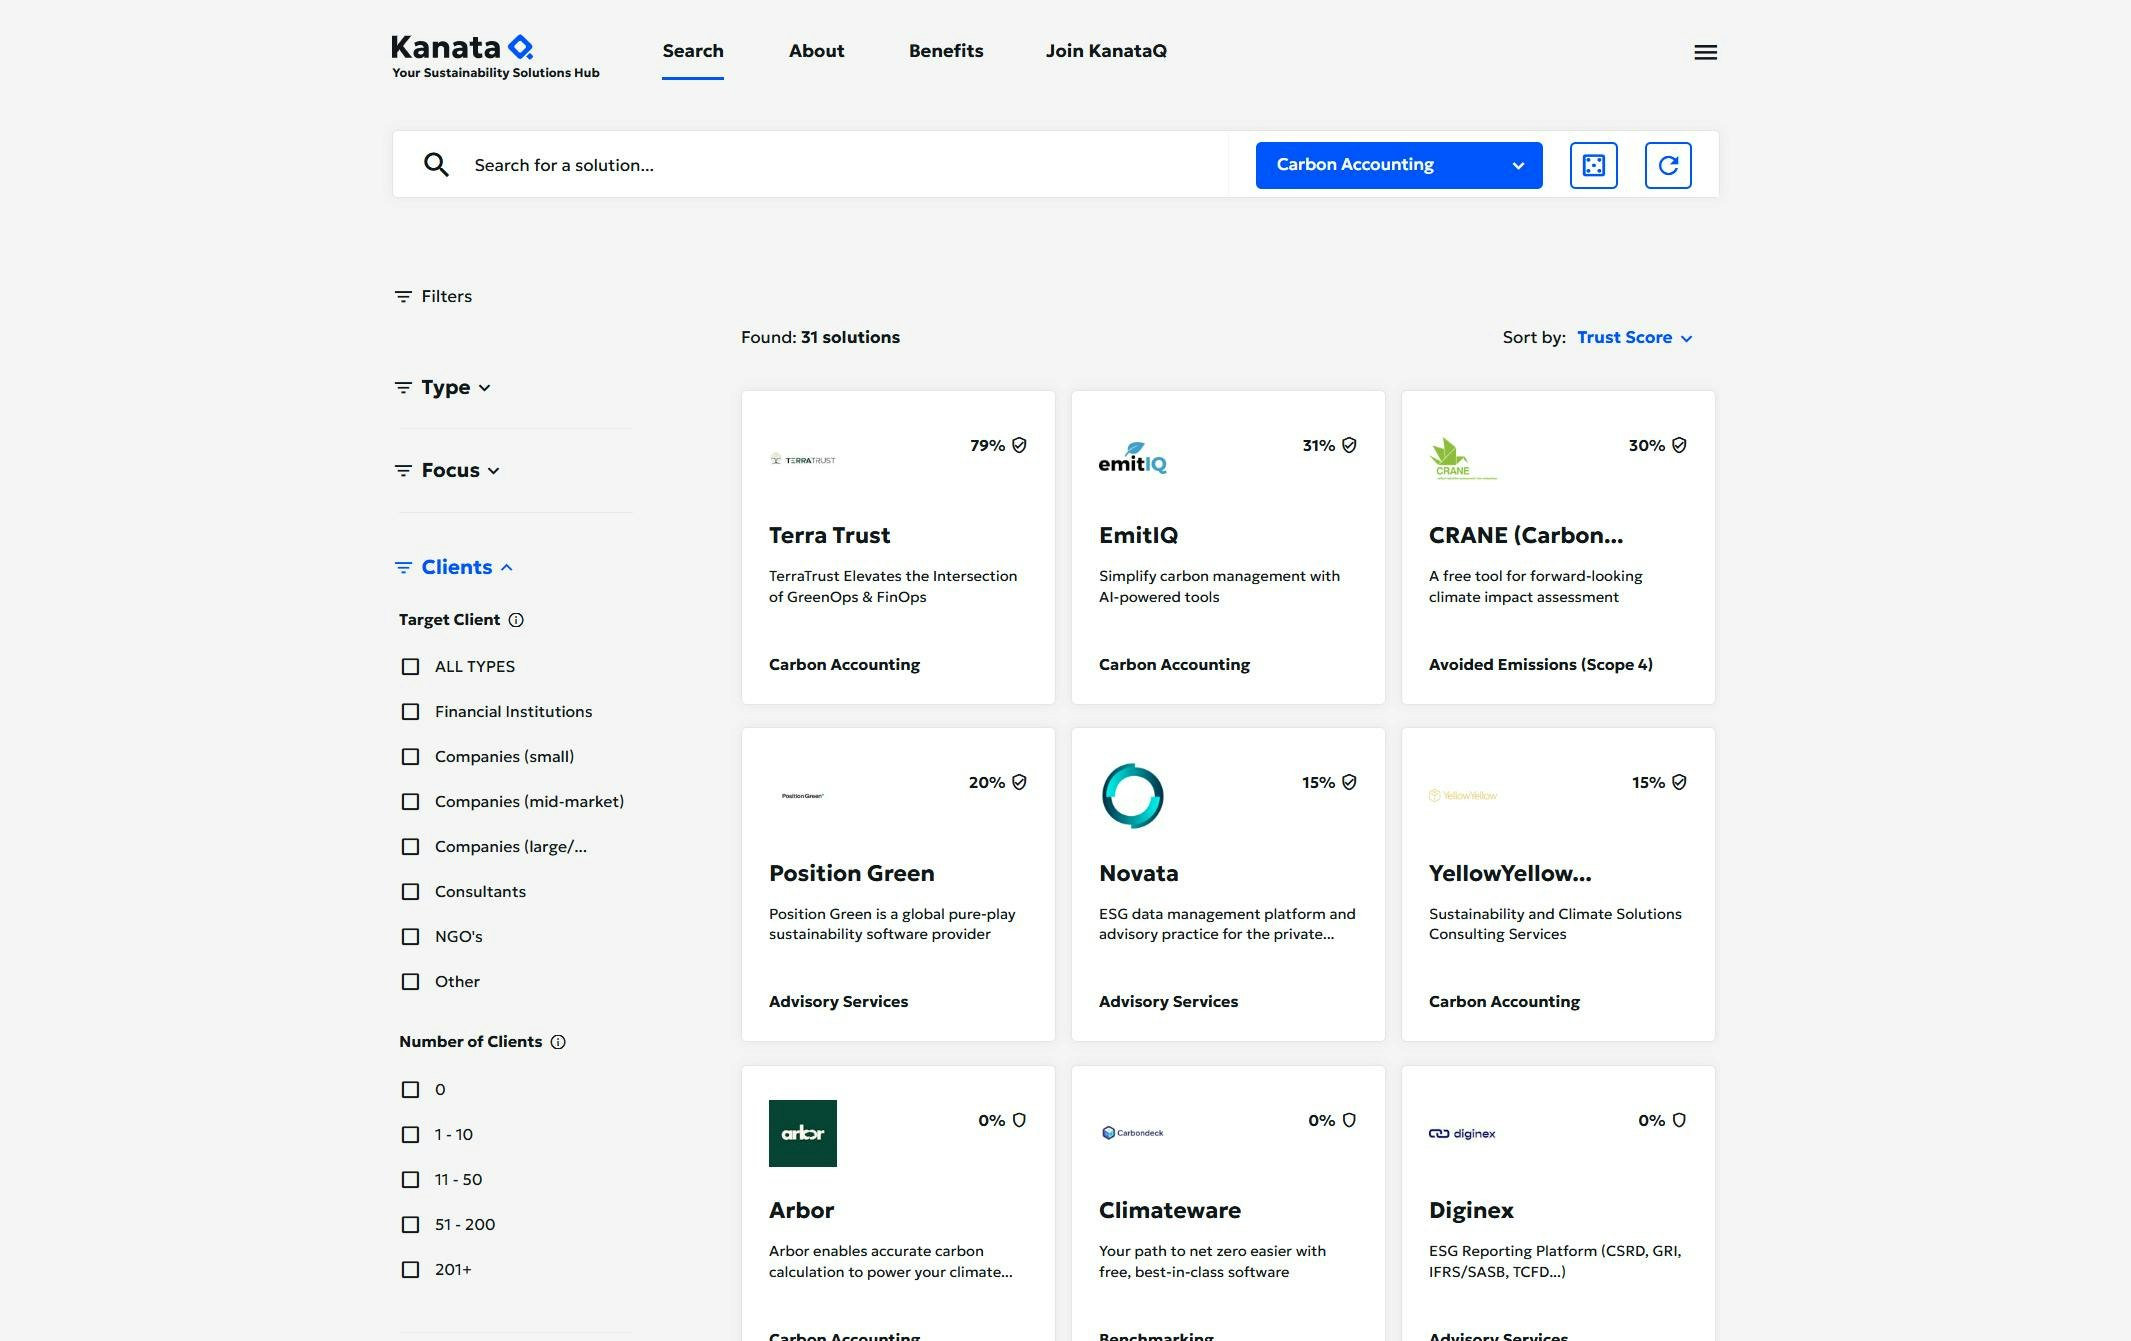The width and height of the screenshot is (2131, 1341).
Task: Click 'Found: 31 solutions' text
Action: (x=820, y=338)
